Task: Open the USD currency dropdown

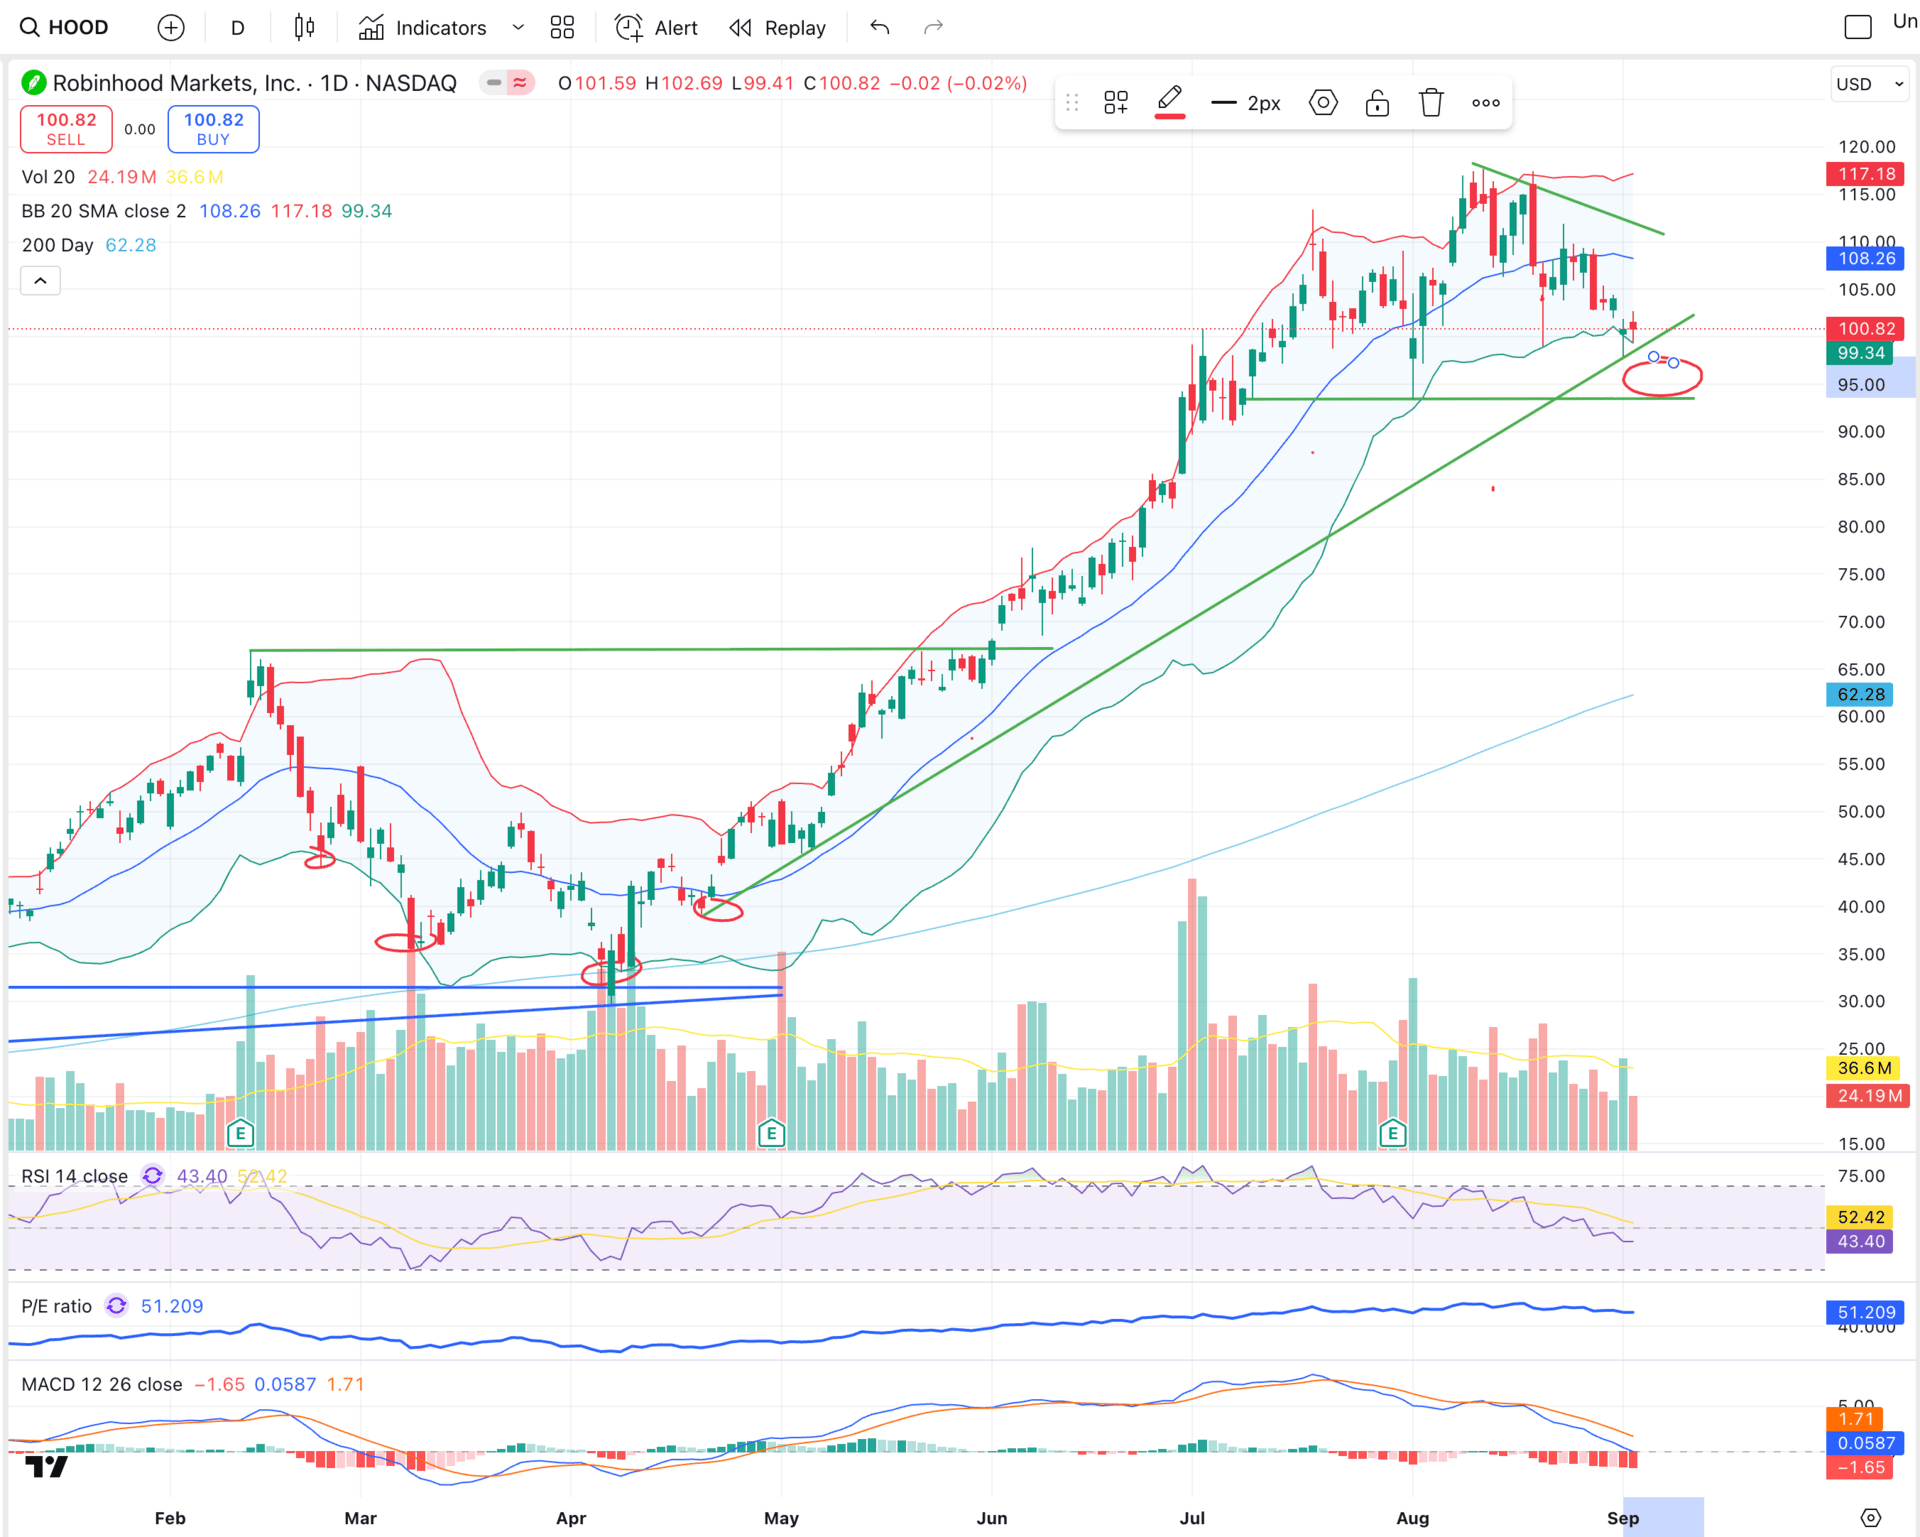Action: pyautogui.click(x=1868, y=84)
